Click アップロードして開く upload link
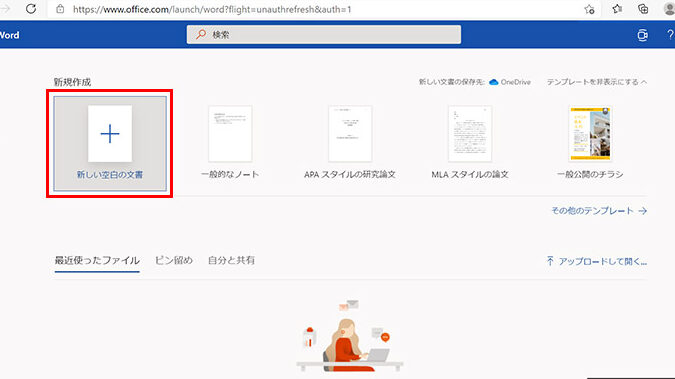The image size is (675, 379). [x=597, y=261]
